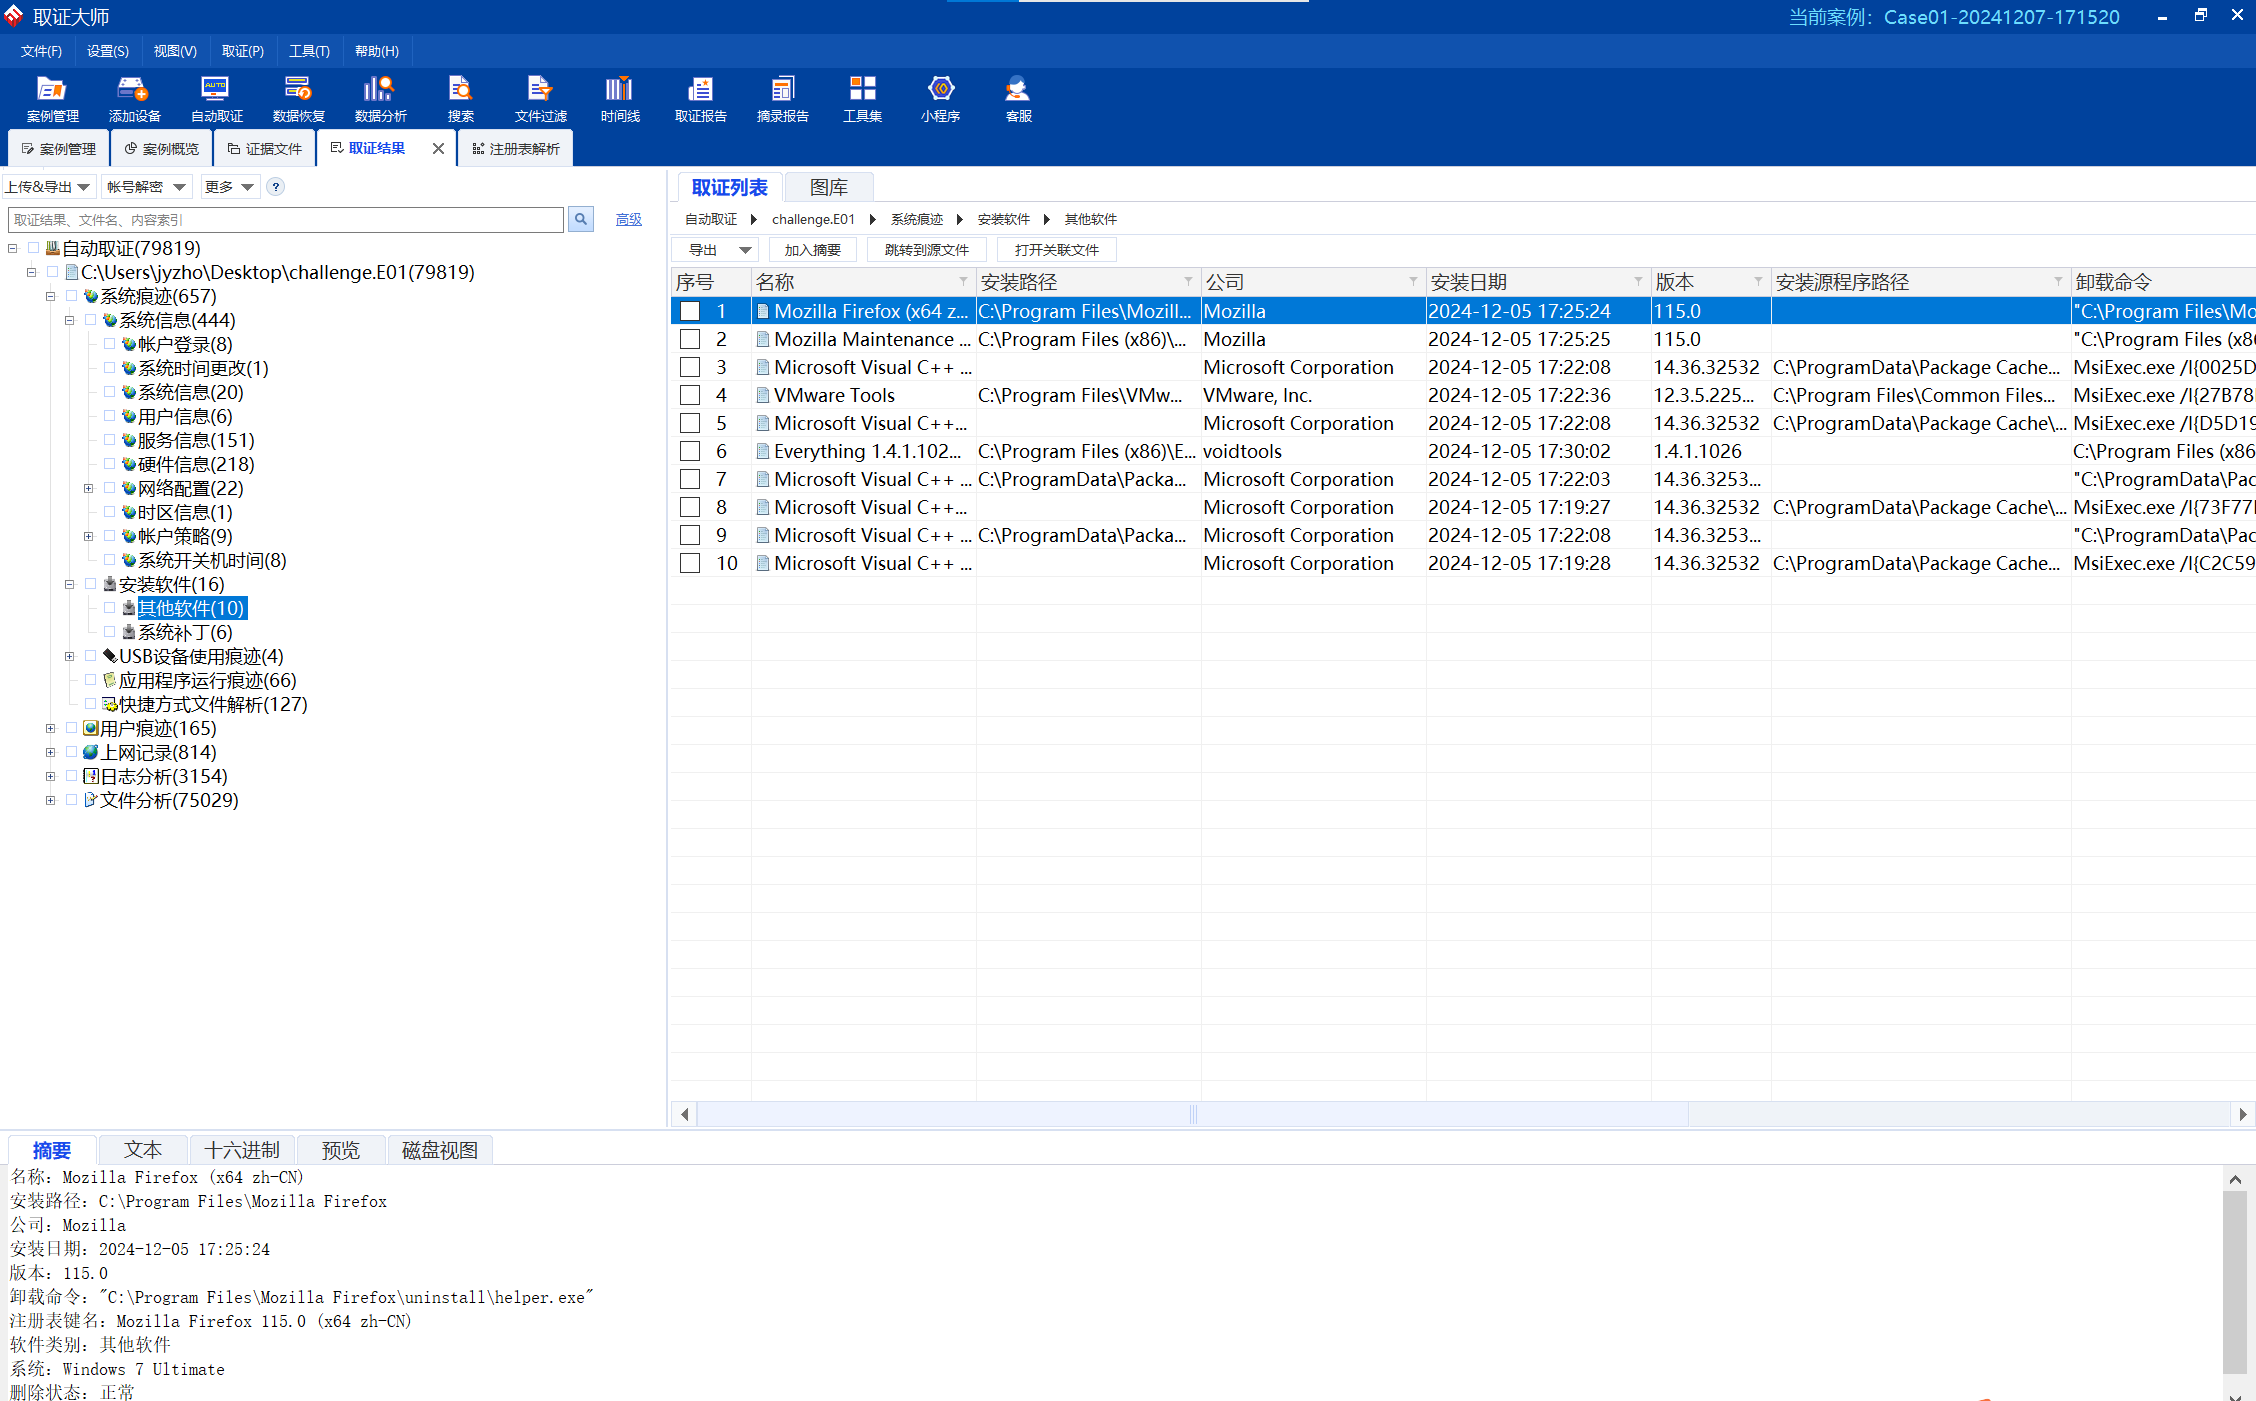
Task: Tick the checkbox for VMware Tools row
Action: [690, 395]
